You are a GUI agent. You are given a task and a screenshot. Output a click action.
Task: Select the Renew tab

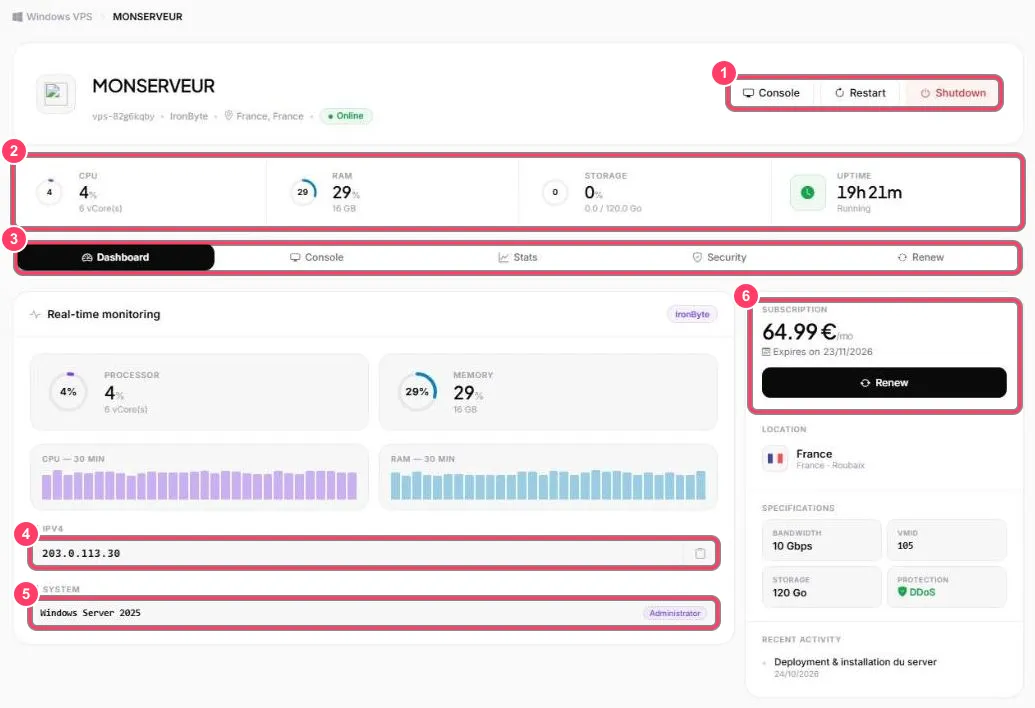pos(920,257)
